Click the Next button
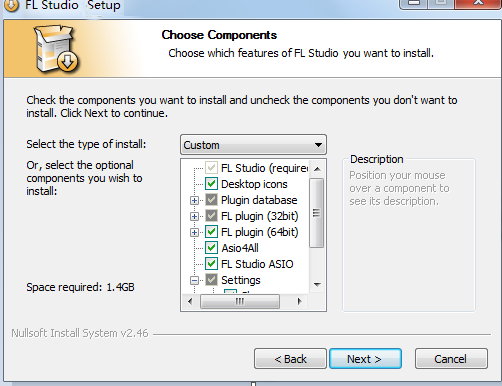 (365, 359)
